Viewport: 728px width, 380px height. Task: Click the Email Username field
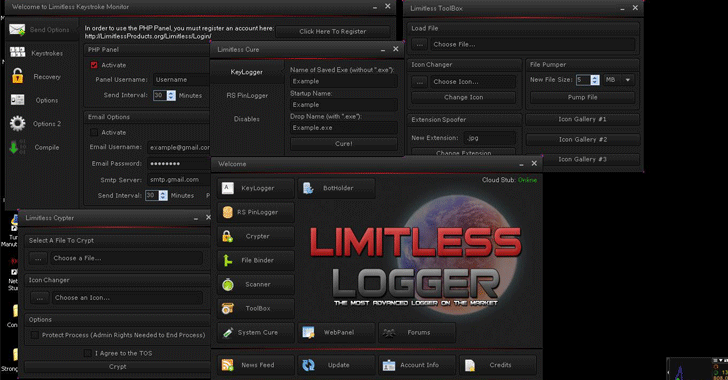coord(179,147)
